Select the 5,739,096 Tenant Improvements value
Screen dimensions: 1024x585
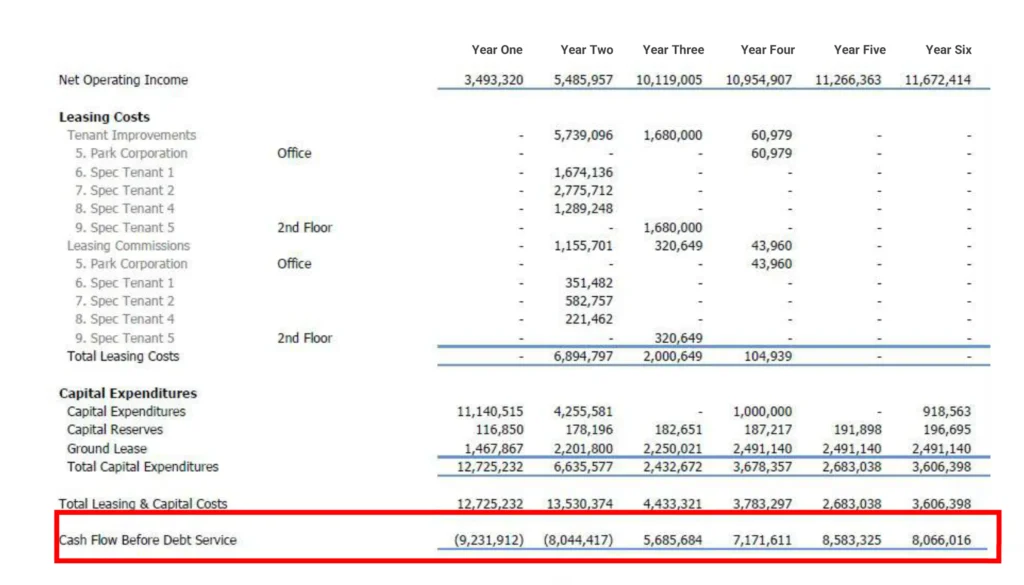tap(583, 136)
